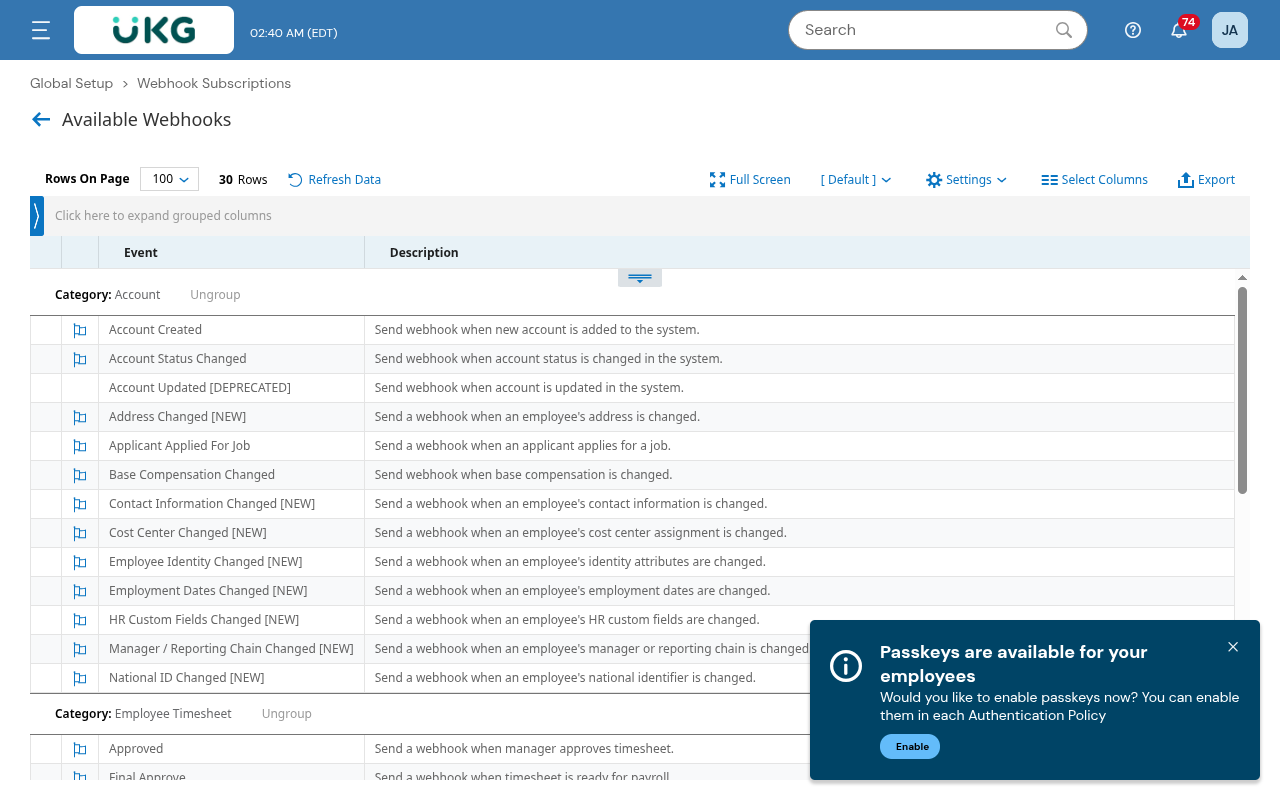This screenshot has height=800, width=1280.
Task: Click flag icon for Approved timesheet row
Action: coord(80,749)
